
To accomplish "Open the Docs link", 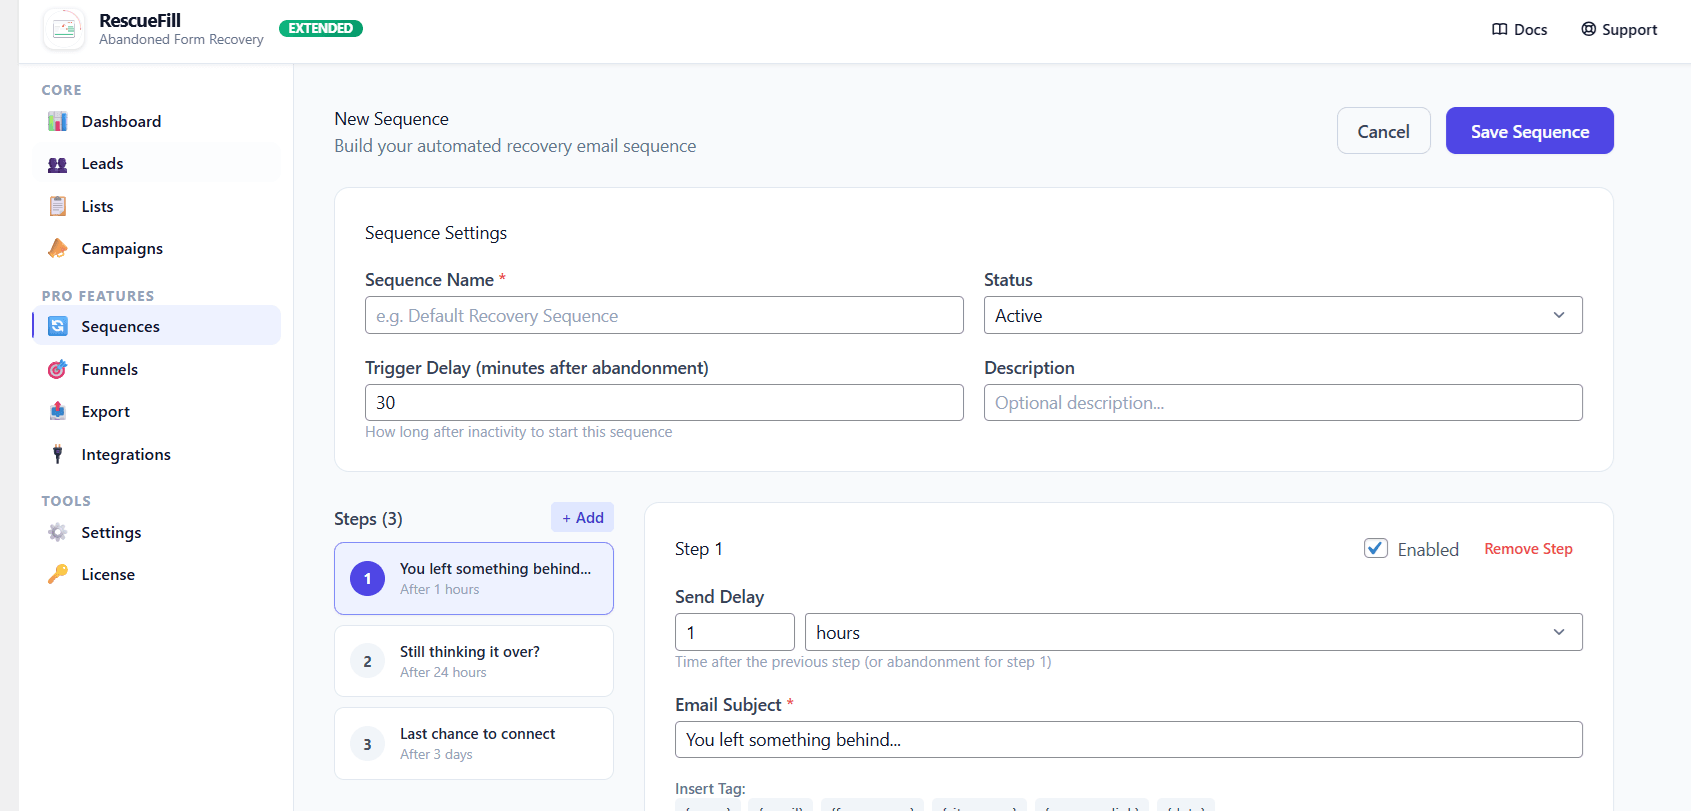I will [x=1519, y=30].
